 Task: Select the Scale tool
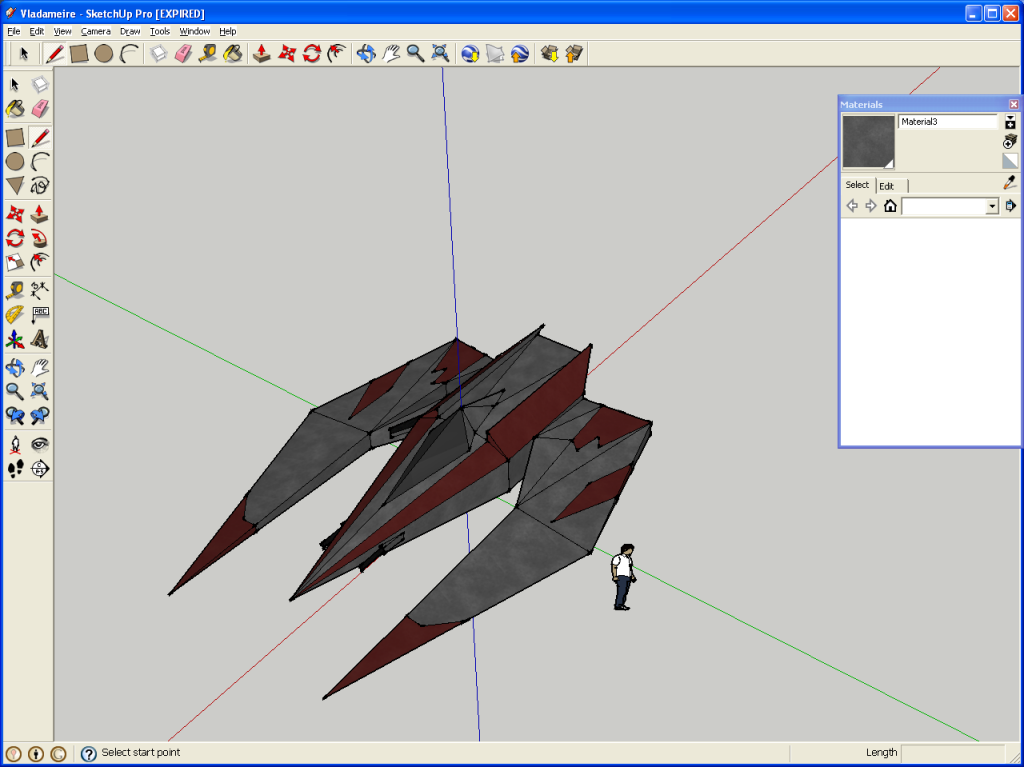click(x=16, y=262)
